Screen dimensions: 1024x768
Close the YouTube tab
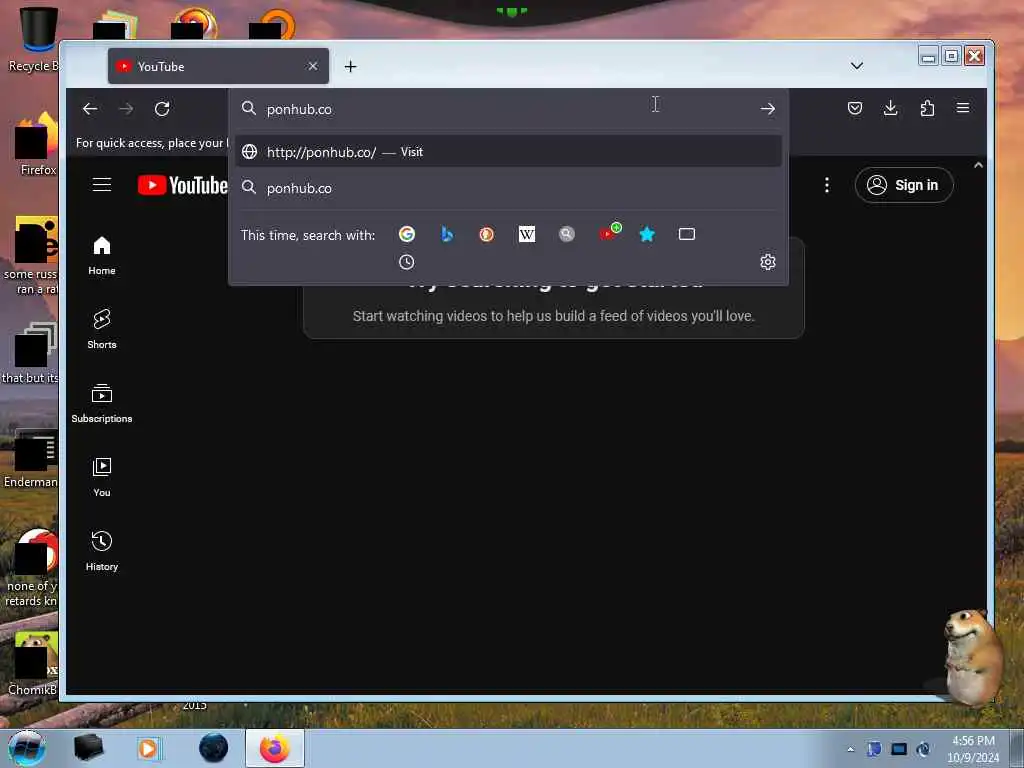(313, 66)
